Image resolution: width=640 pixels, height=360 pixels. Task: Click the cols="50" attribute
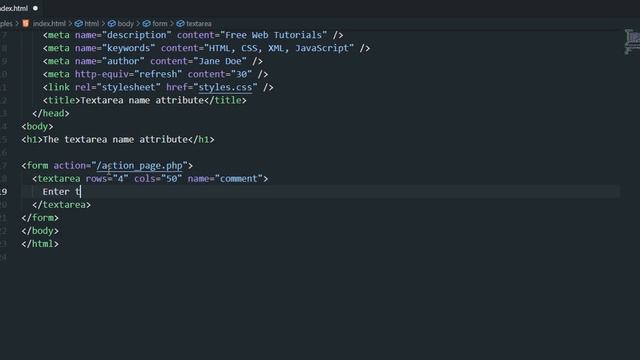coord(158,179)
